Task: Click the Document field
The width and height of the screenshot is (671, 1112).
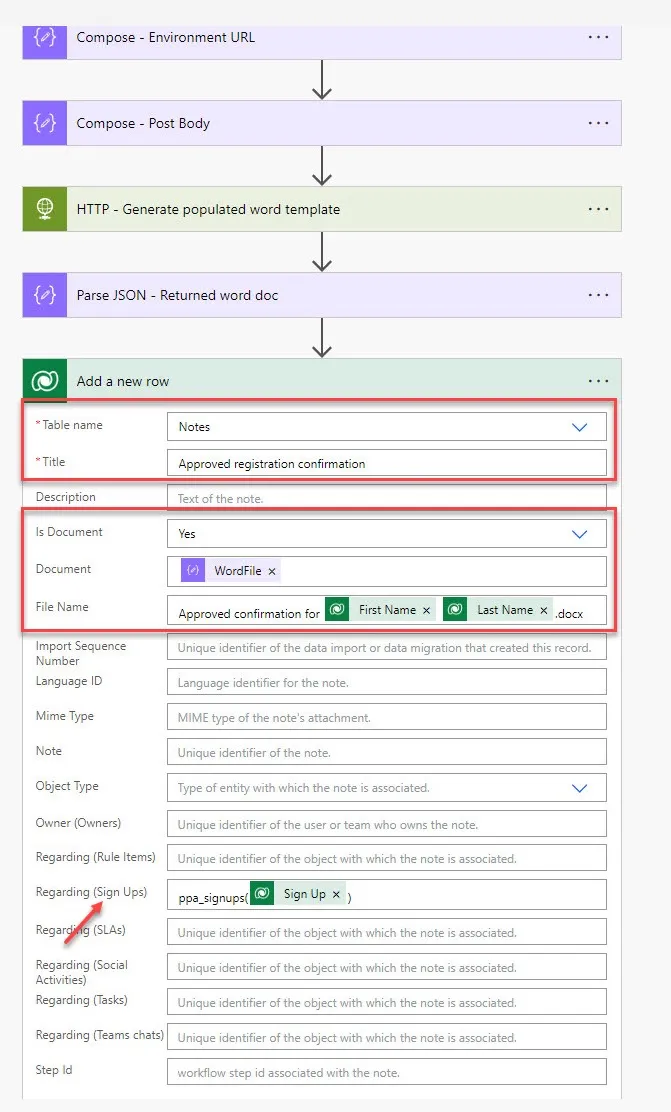Action: pyautogui.click(x=387, y=571)
